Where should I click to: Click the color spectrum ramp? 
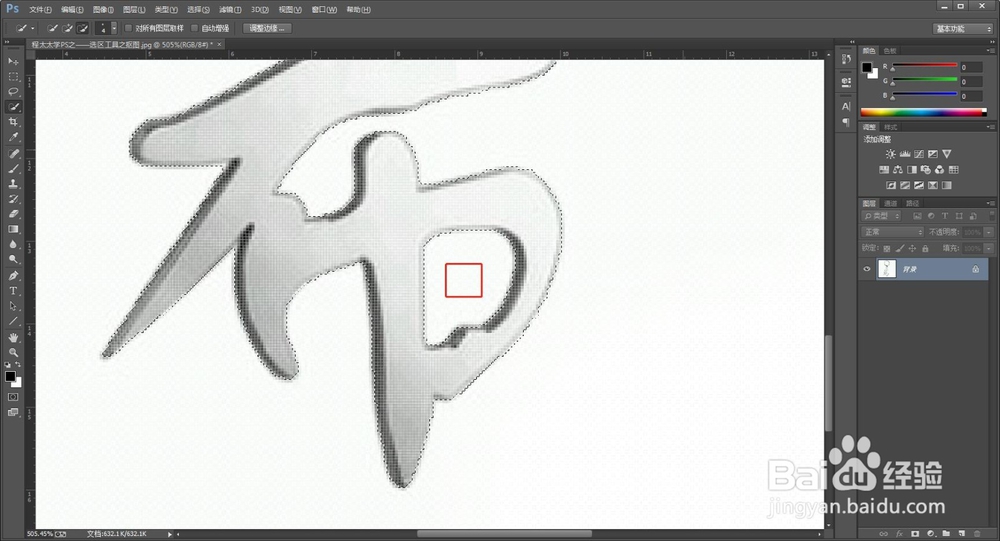(x=923, y=112)
